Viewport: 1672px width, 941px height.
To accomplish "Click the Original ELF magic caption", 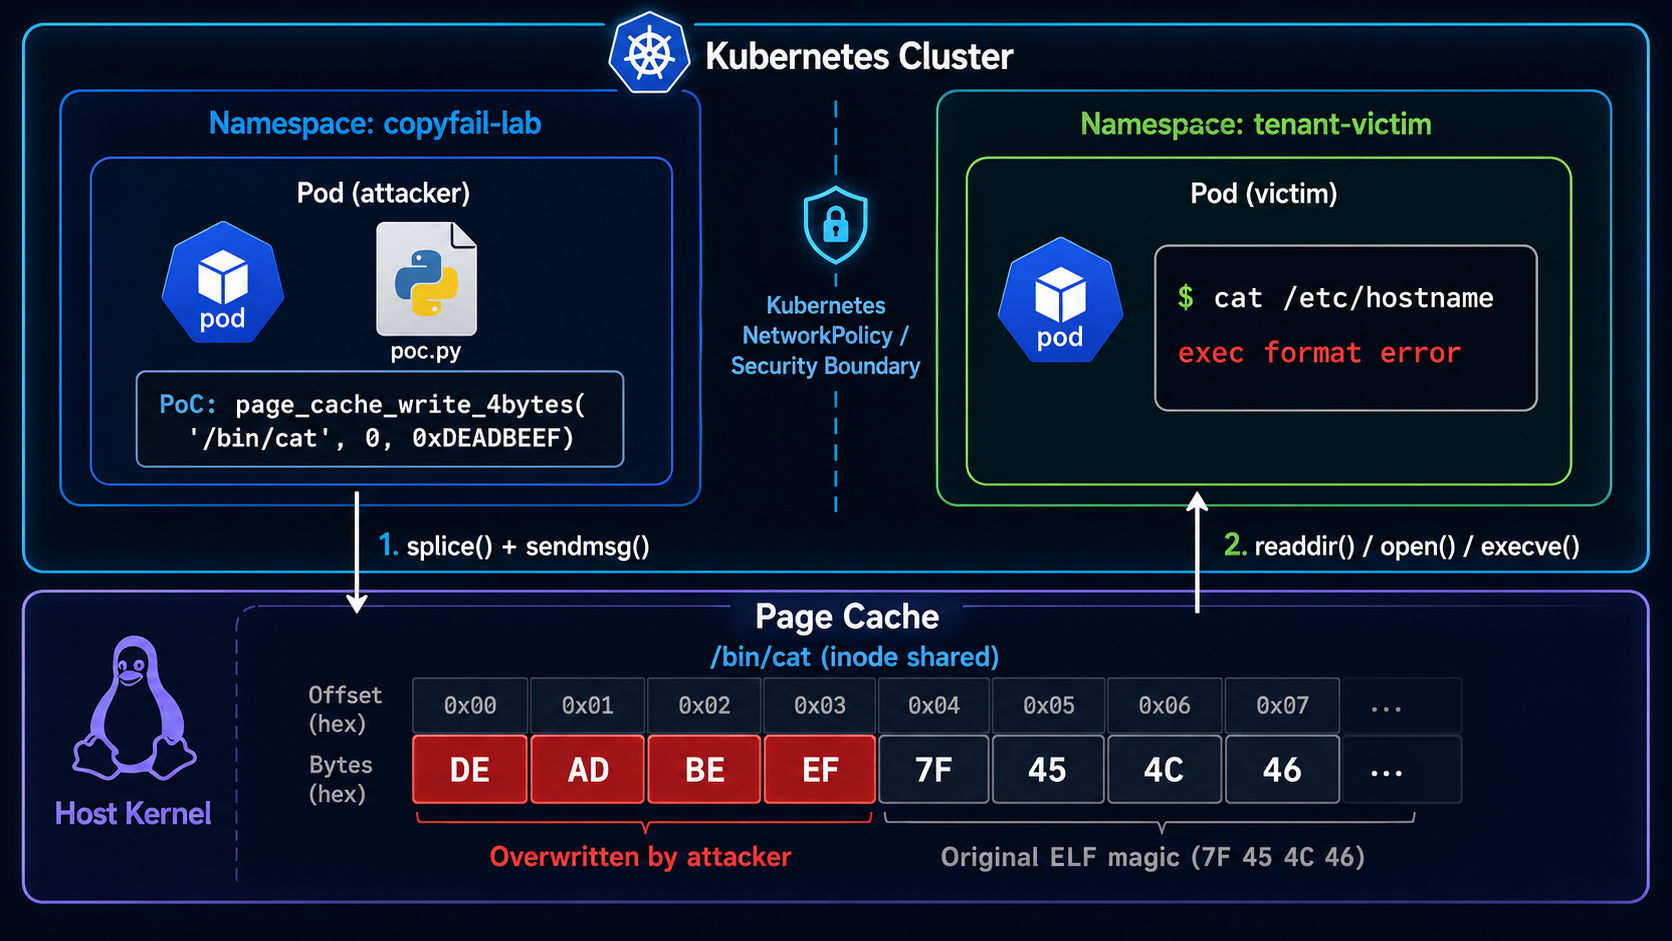I will click(x=1152, y=858).
